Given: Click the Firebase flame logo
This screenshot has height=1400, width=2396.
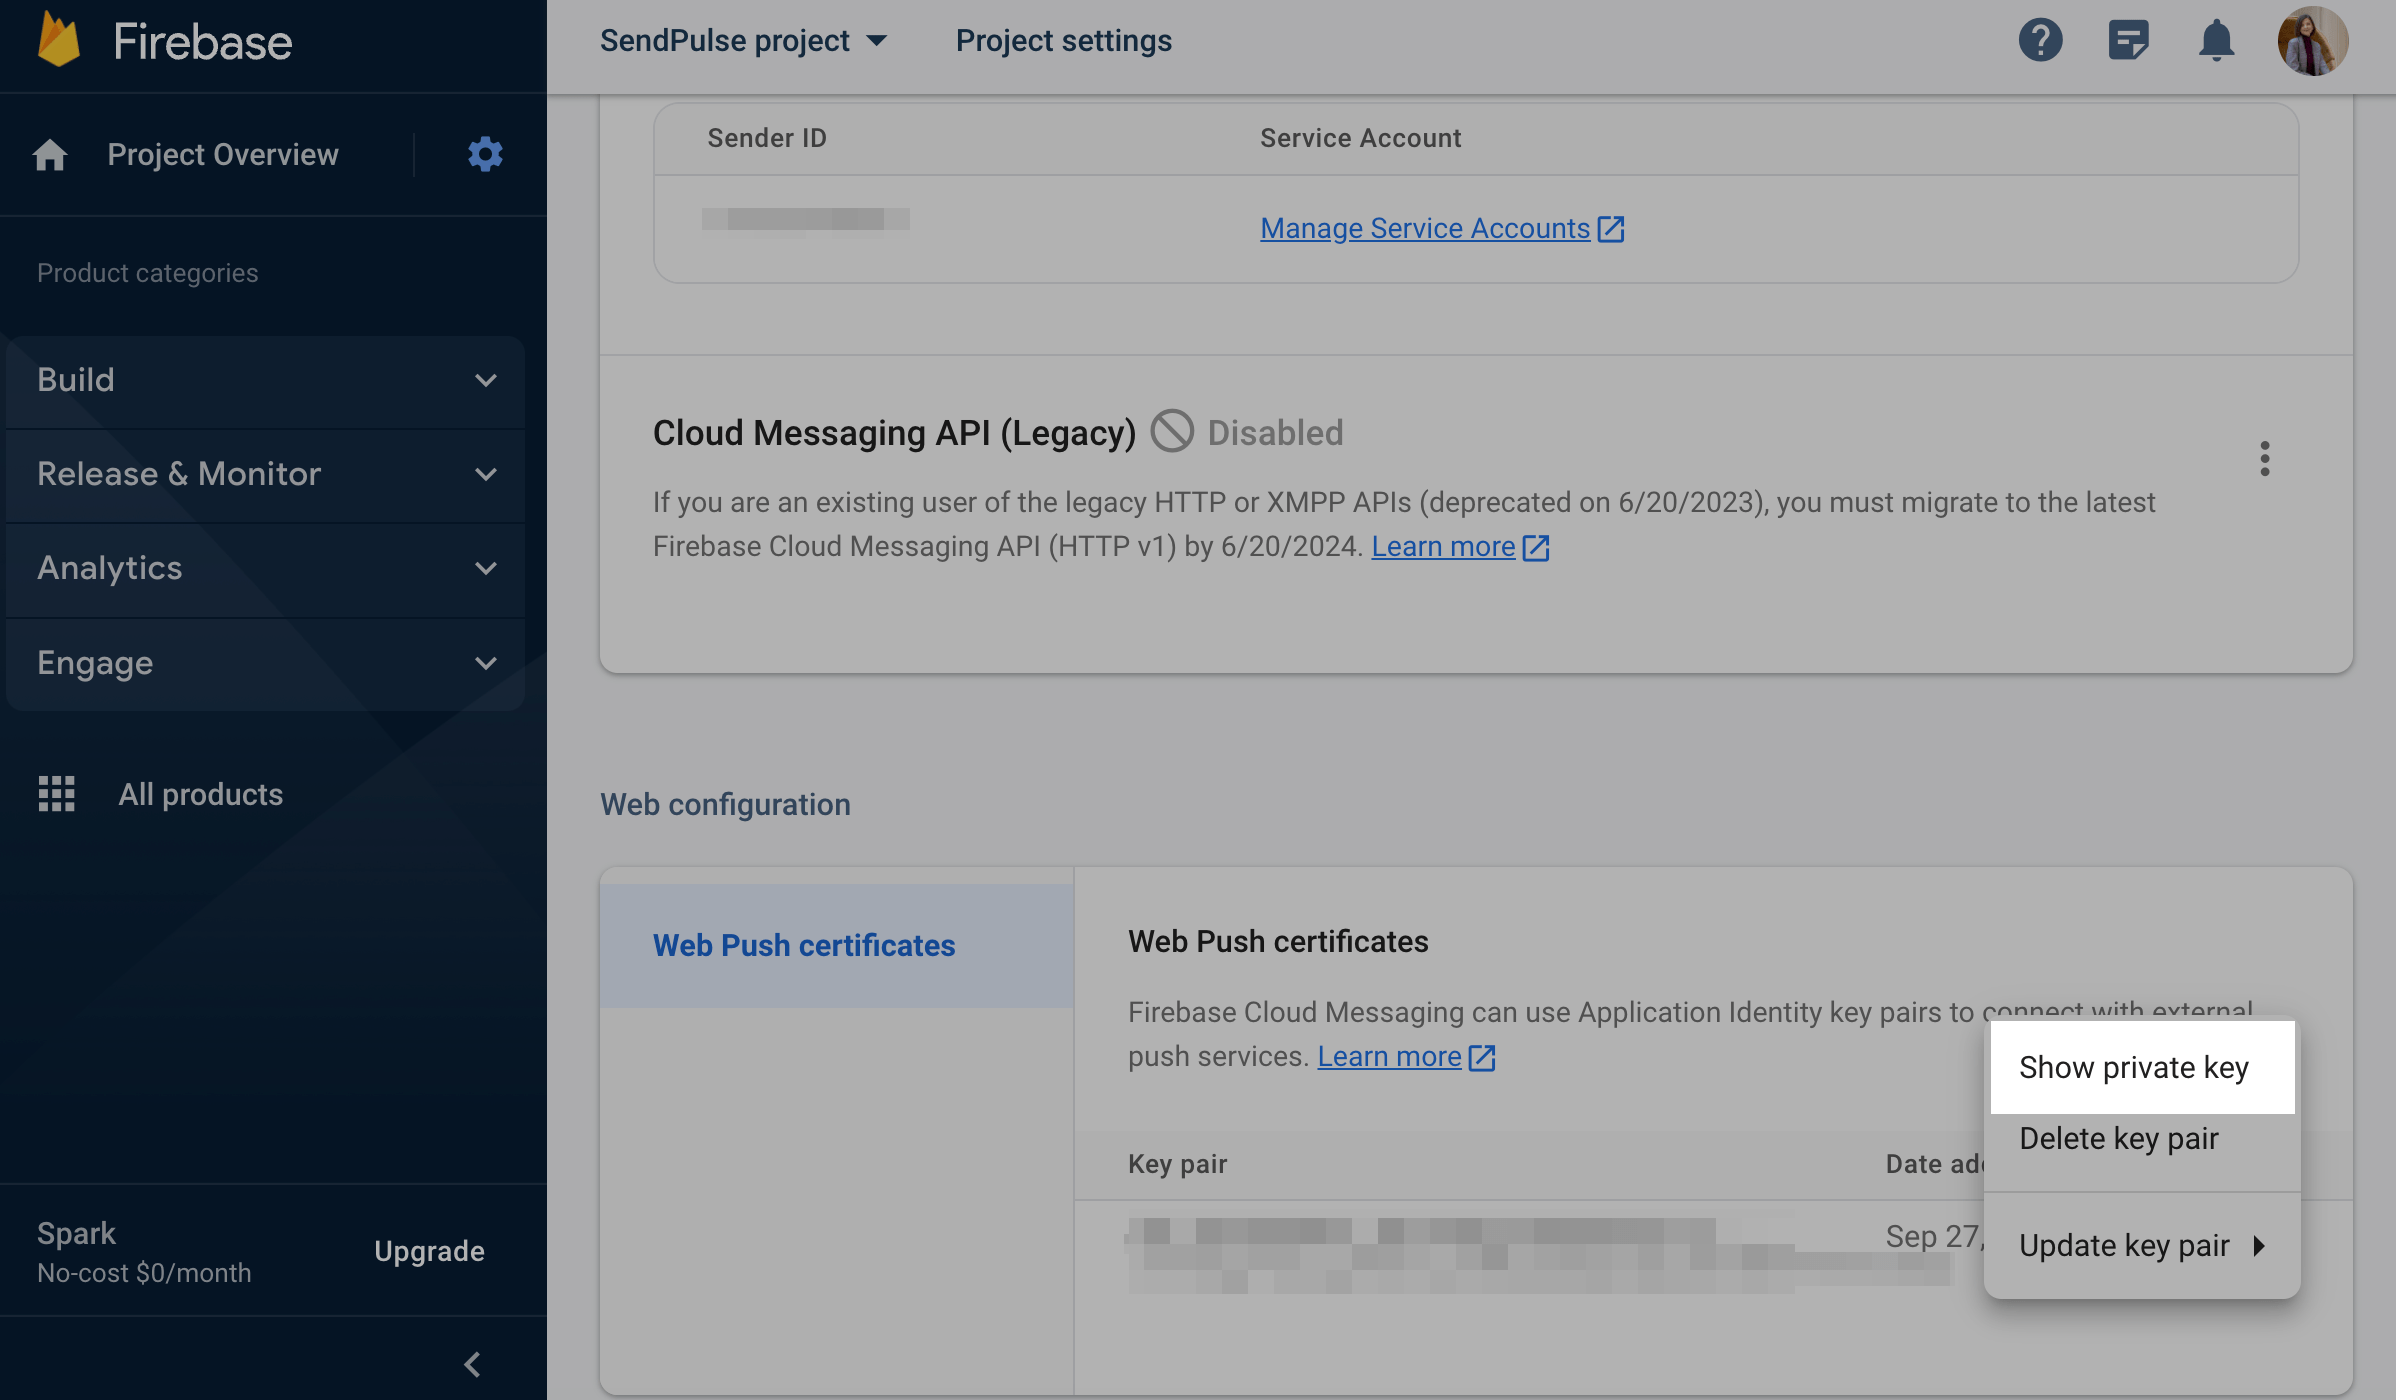Looking at the screenshot, I should pyautogui.click(x=59, y=41).
